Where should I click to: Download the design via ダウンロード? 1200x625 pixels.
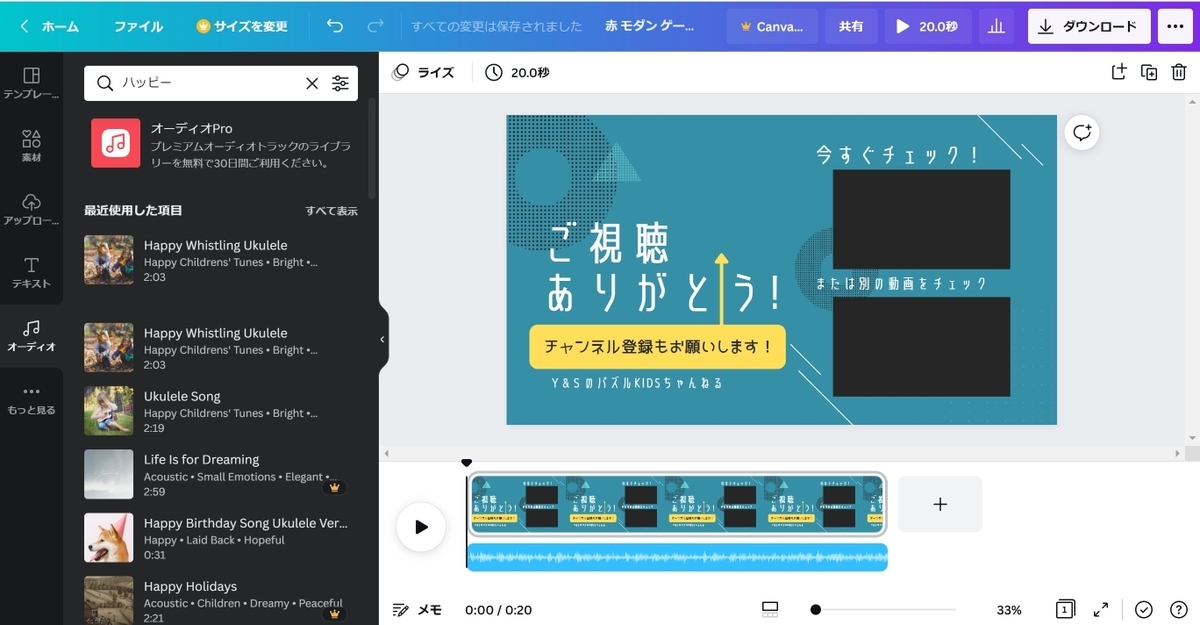tap(1088, 27)
